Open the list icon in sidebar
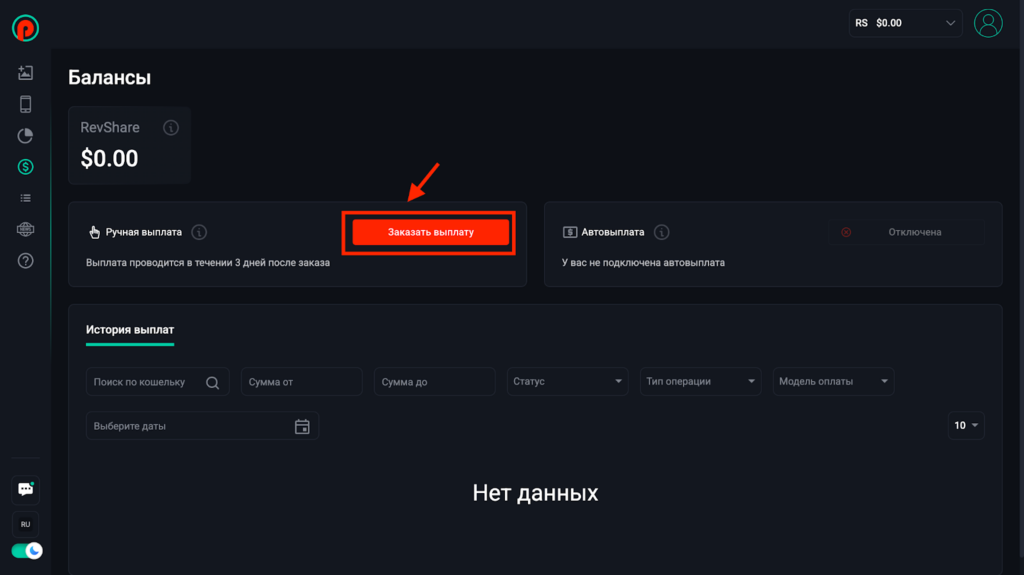The height and width of the screenshot is (575, 1024). [25, 198]
